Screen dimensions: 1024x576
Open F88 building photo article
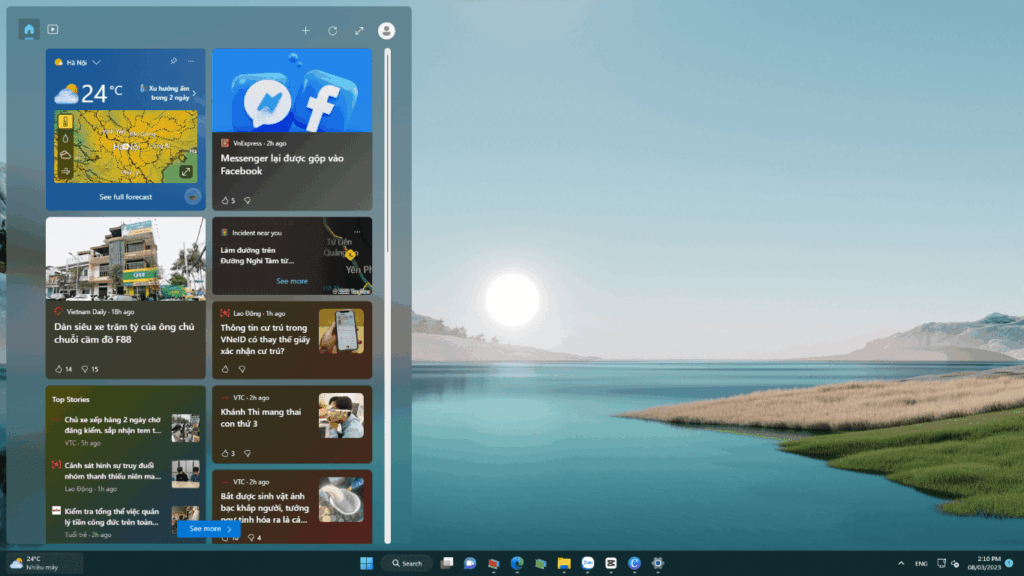point(125,259)
